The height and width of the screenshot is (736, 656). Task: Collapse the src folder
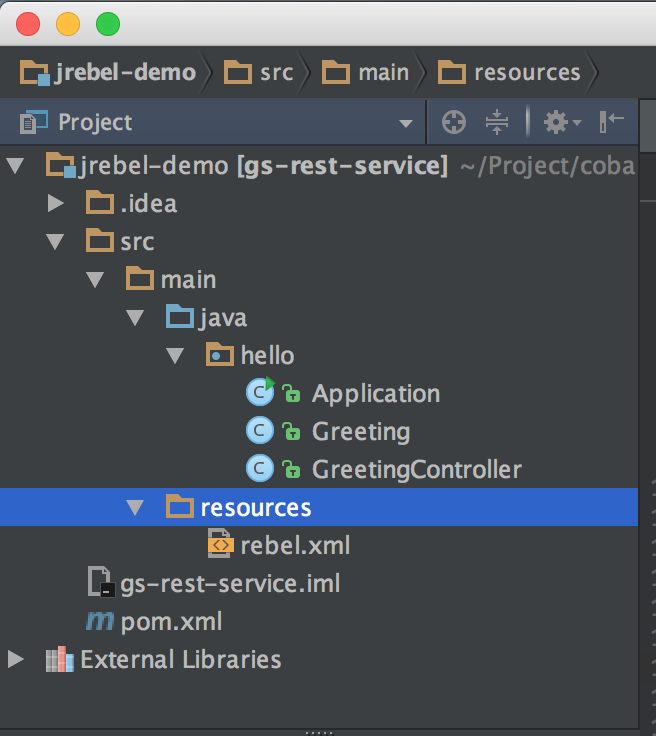pyautogui.click(x=56, y=242)
